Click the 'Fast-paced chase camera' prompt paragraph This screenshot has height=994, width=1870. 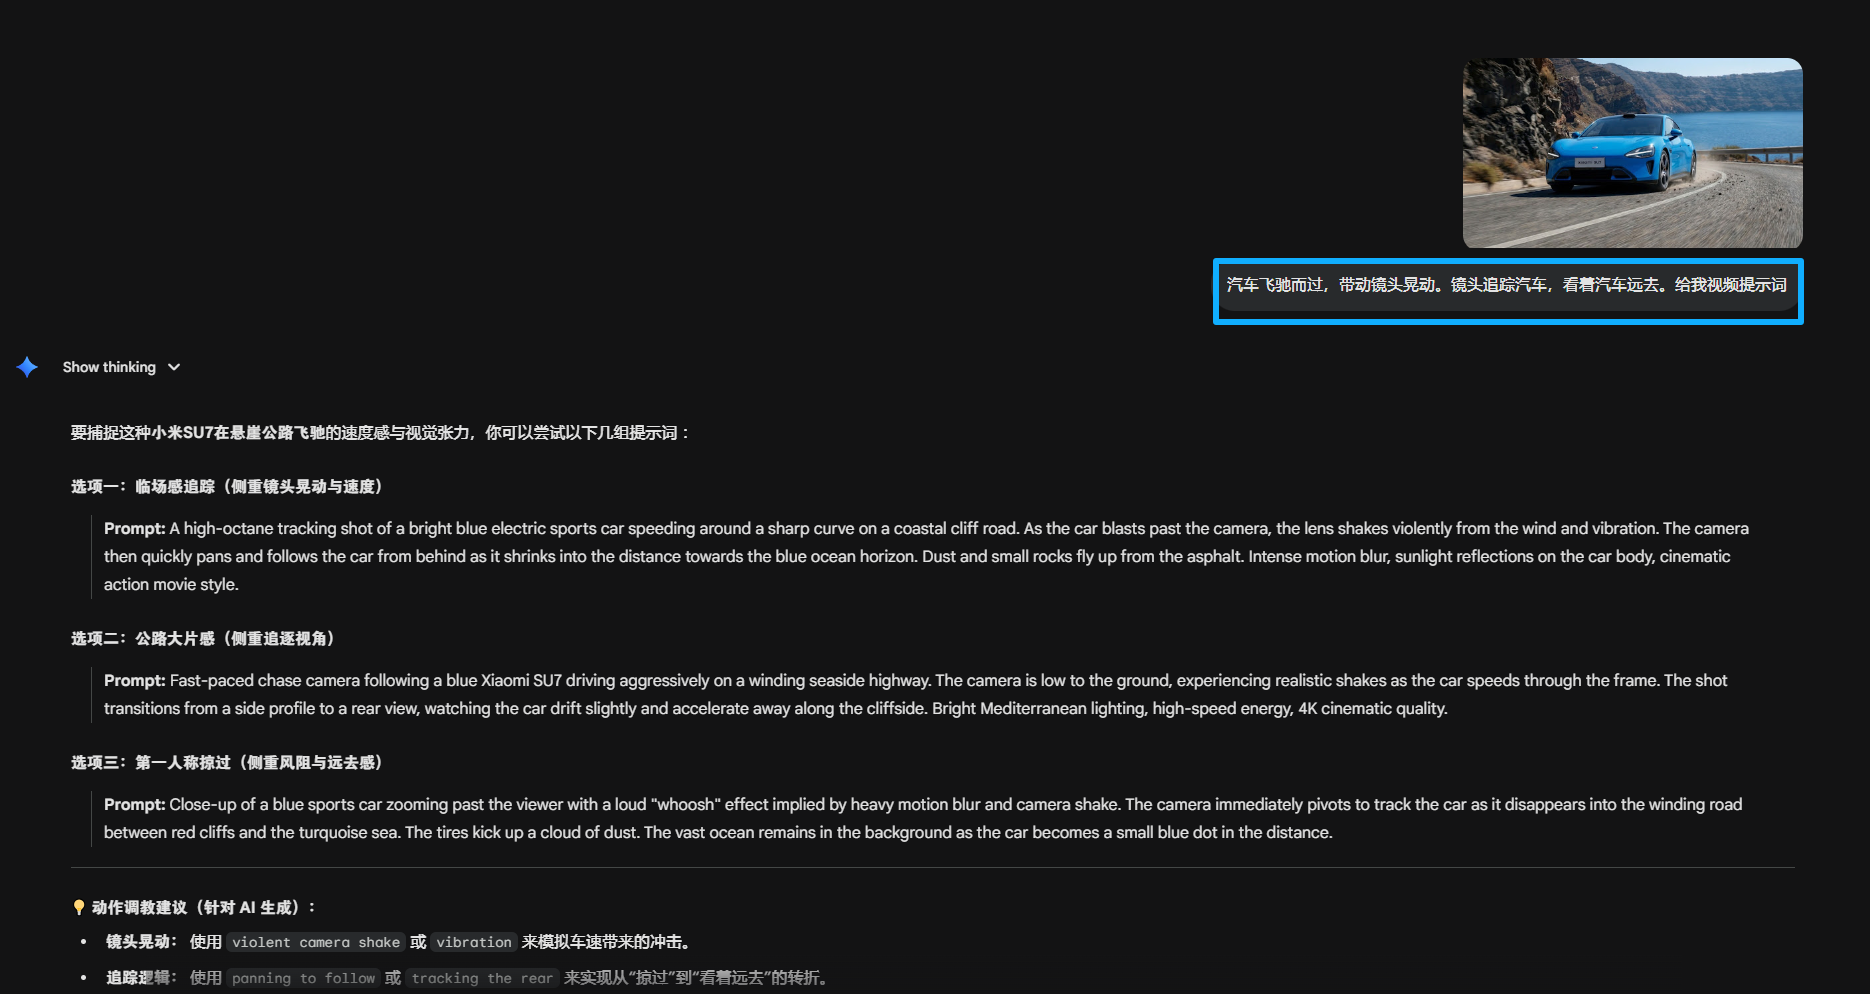(x=915, y=694)
